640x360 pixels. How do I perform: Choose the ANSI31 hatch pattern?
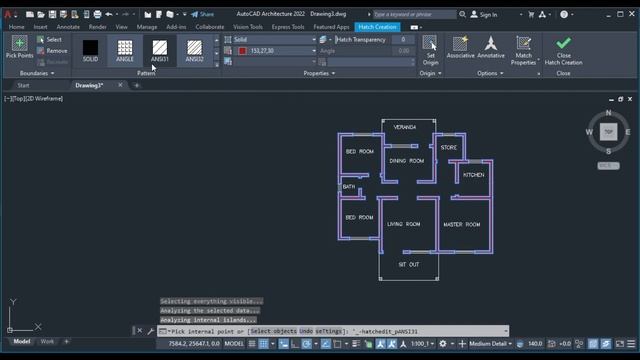(x=160, y=51)
